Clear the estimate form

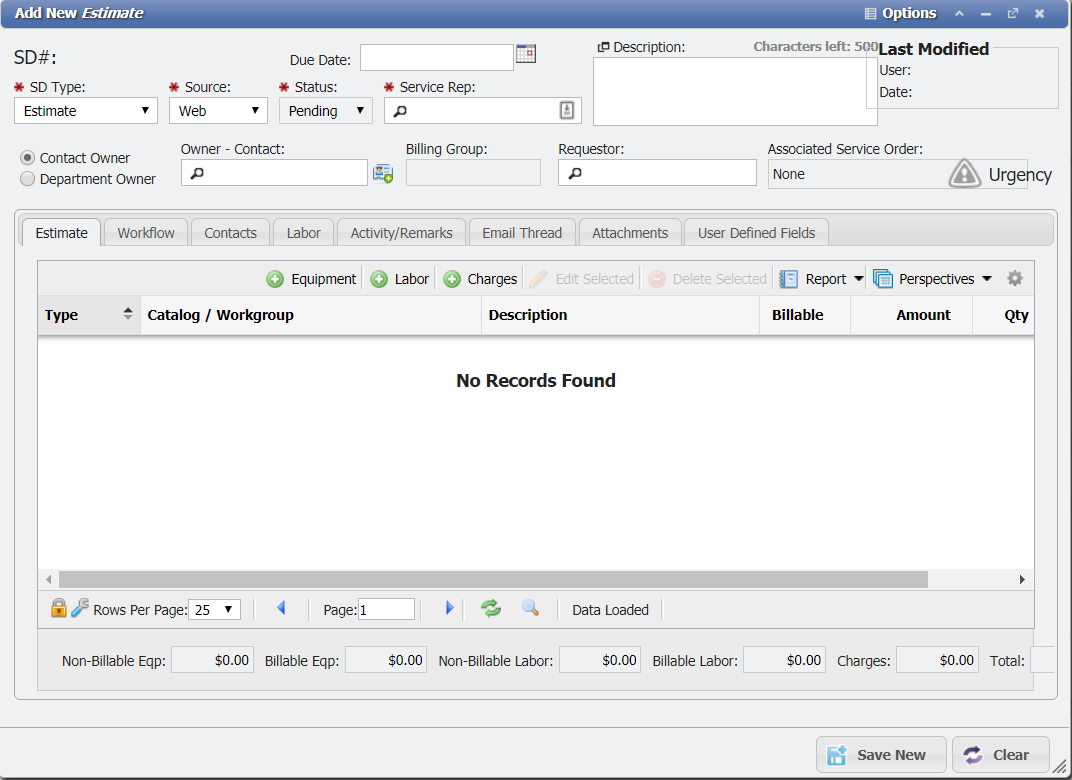pyautogui.click(x=1001, y=754)
